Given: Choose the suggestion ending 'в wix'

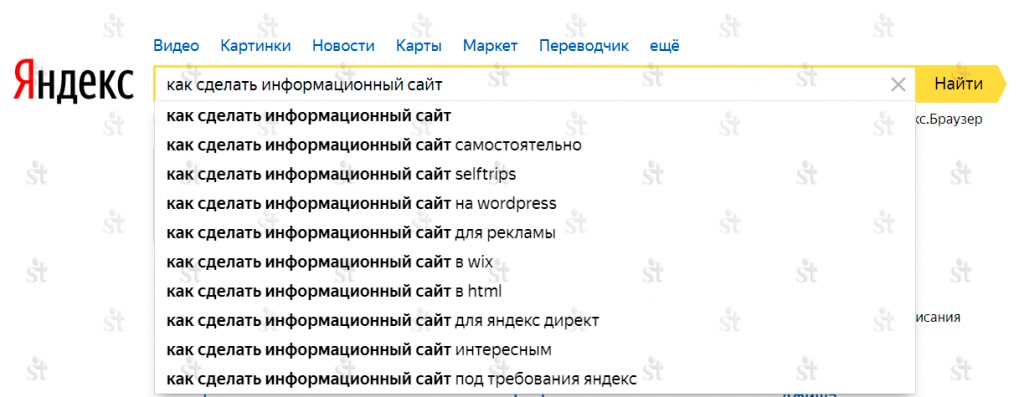Looking at the screenshot, I should (x=535, y=262).
